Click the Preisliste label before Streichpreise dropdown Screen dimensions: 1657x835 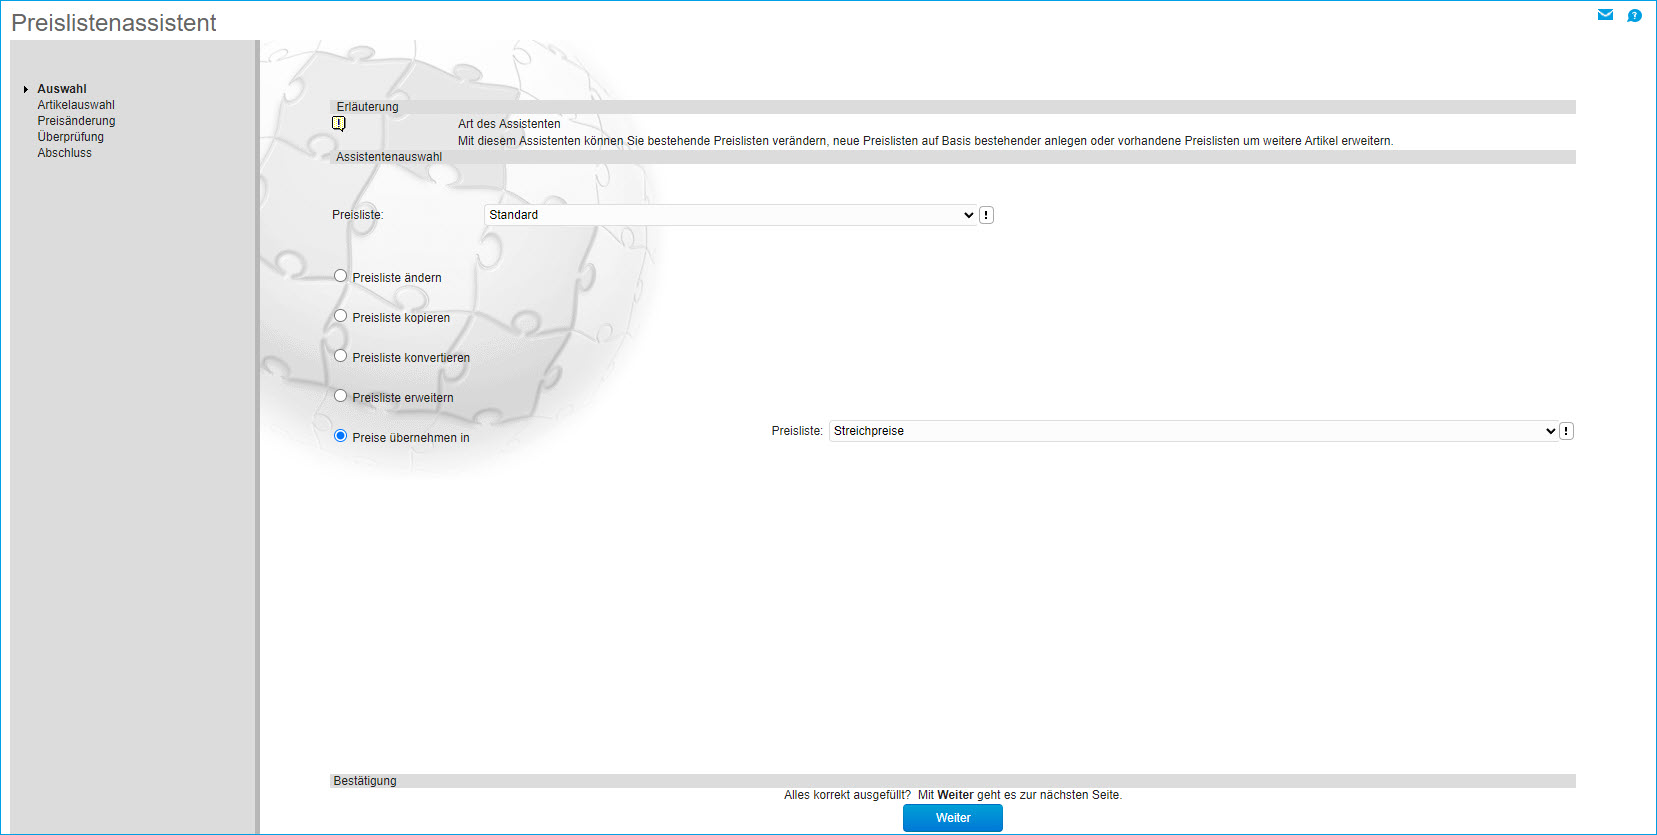[x=797, y=431]
